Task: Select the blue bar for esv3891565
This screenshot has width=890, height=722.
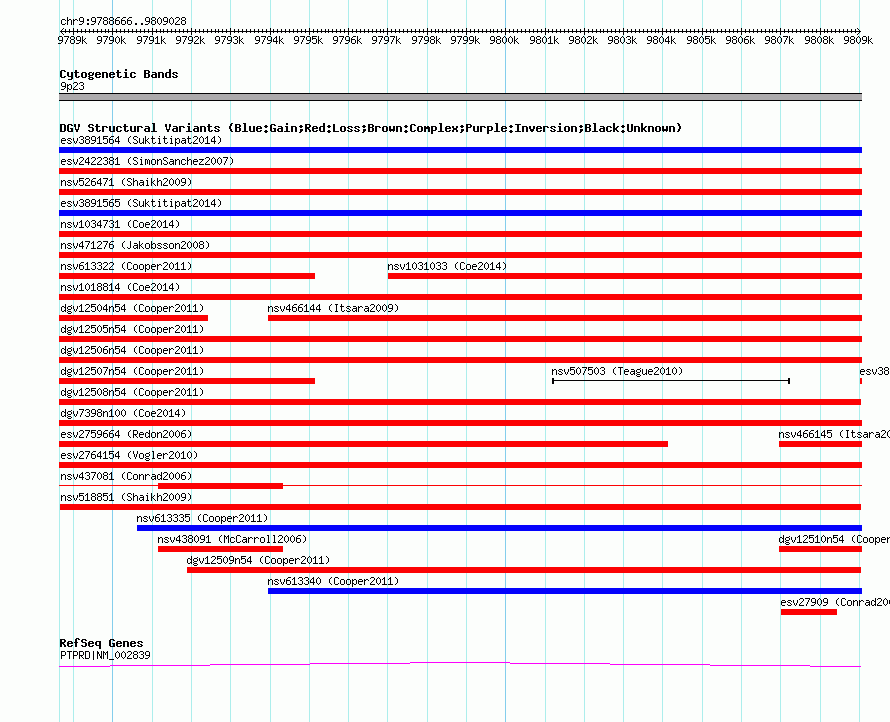Action: point(460,213)
